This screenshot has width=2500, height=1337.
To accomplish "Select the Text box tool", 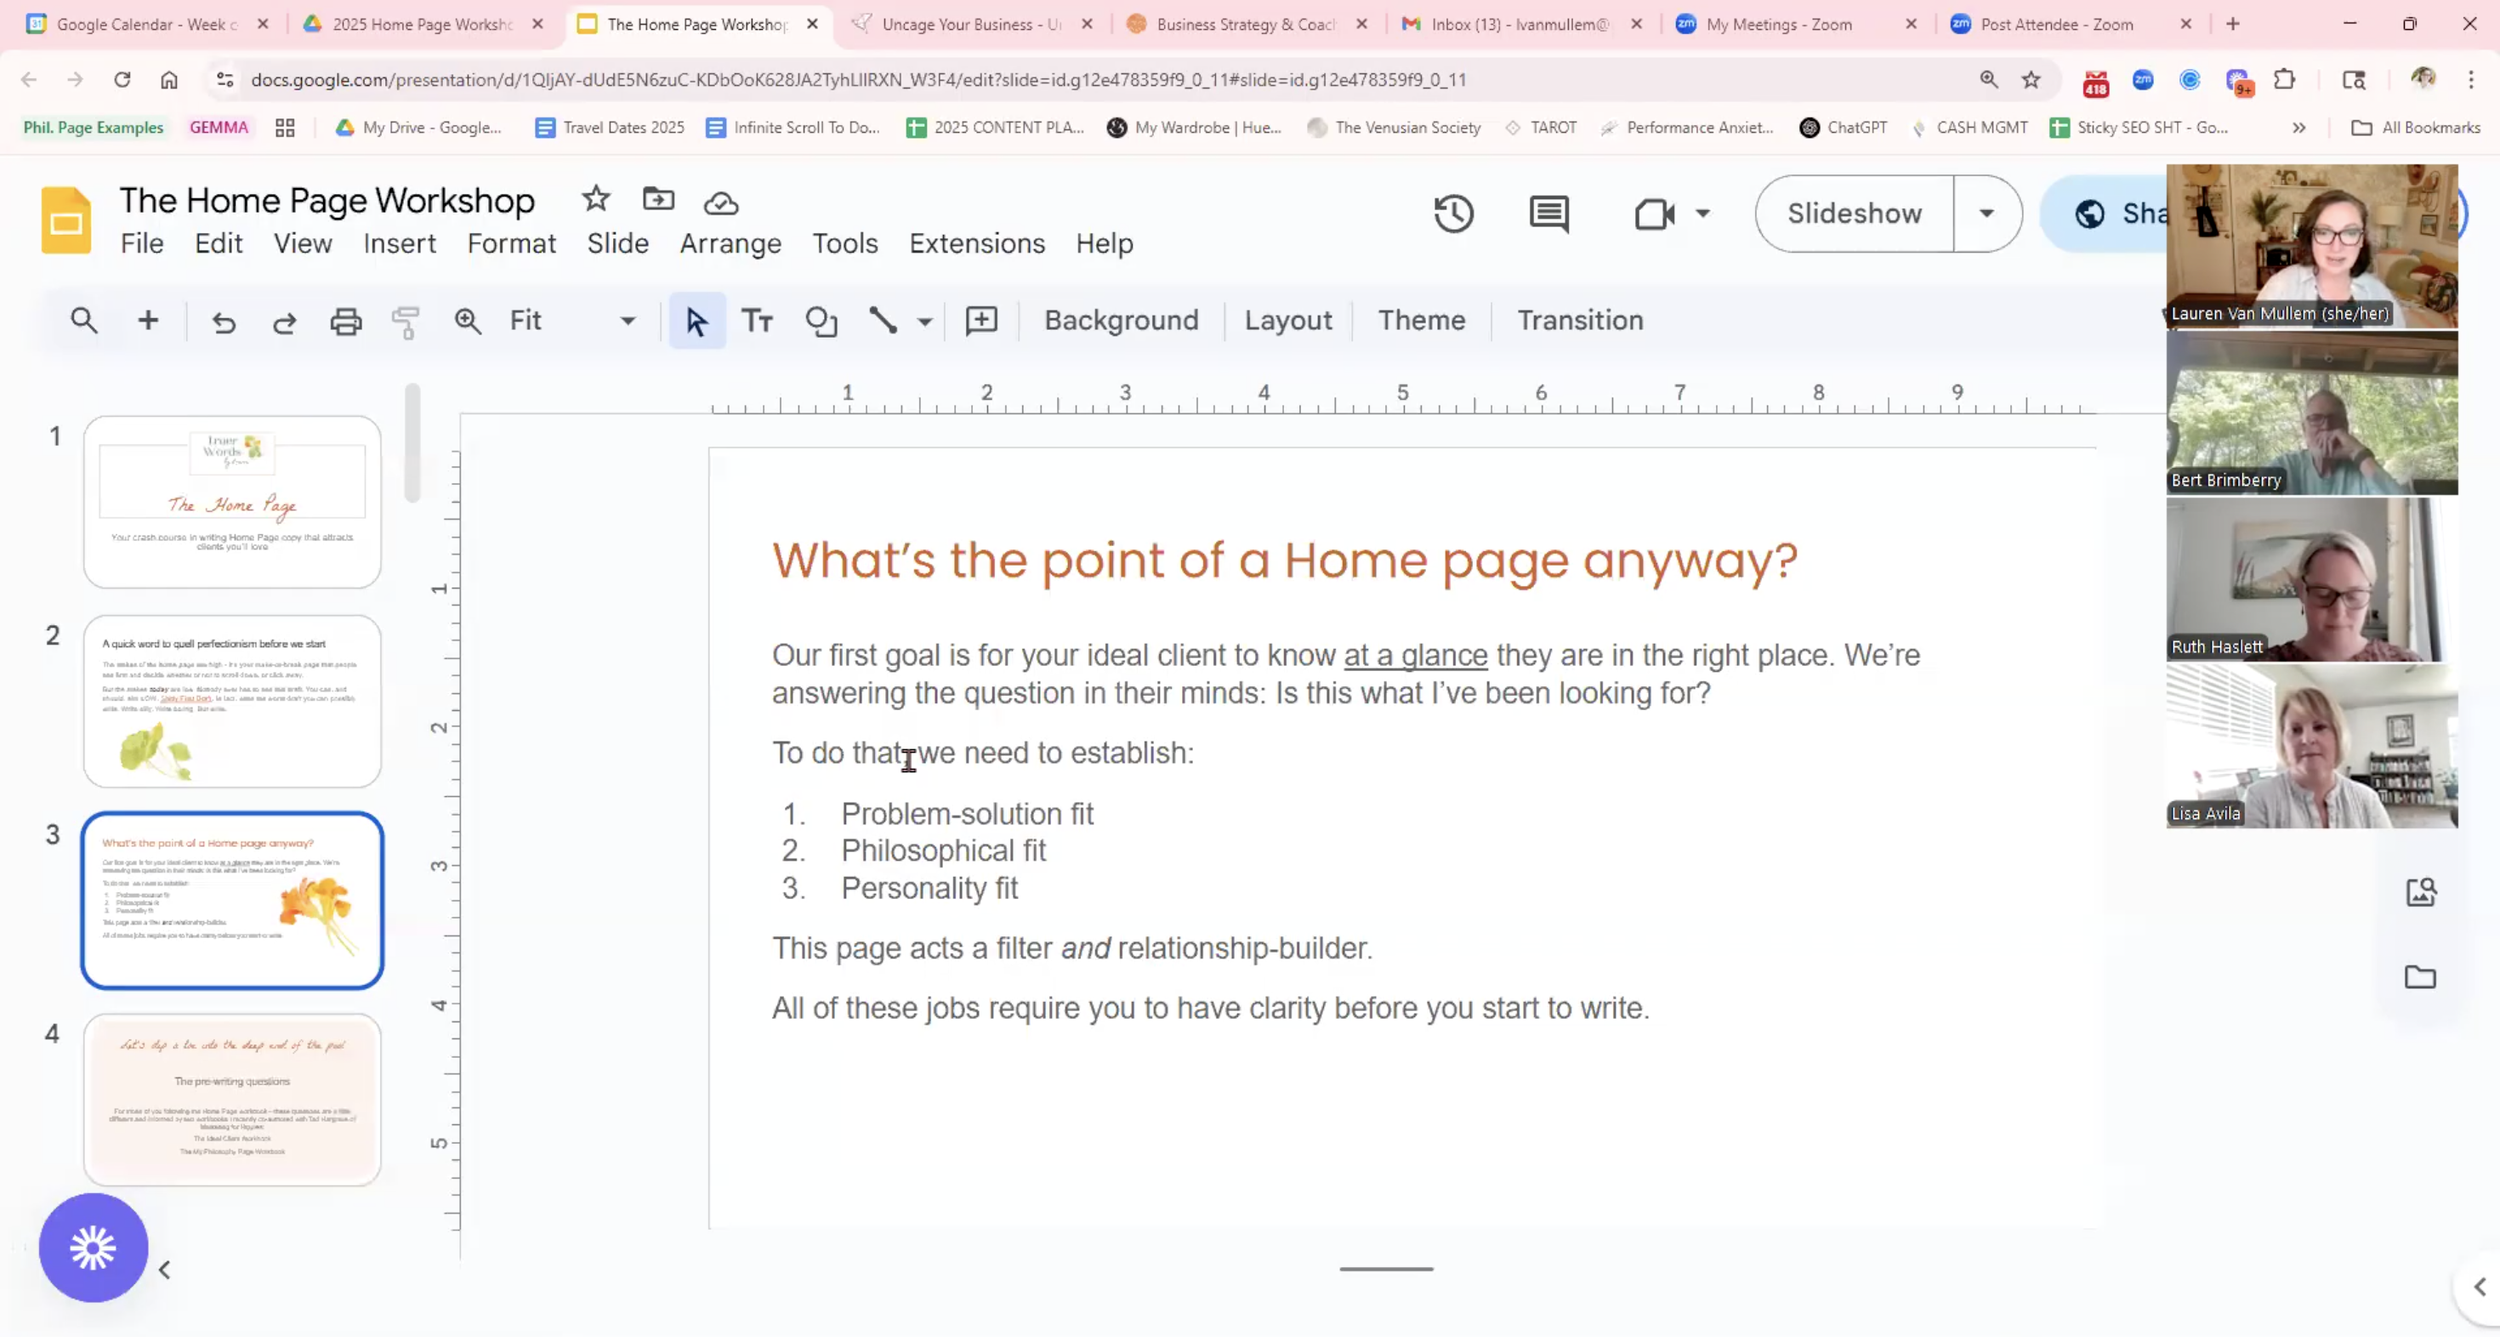I will (757, 321).
